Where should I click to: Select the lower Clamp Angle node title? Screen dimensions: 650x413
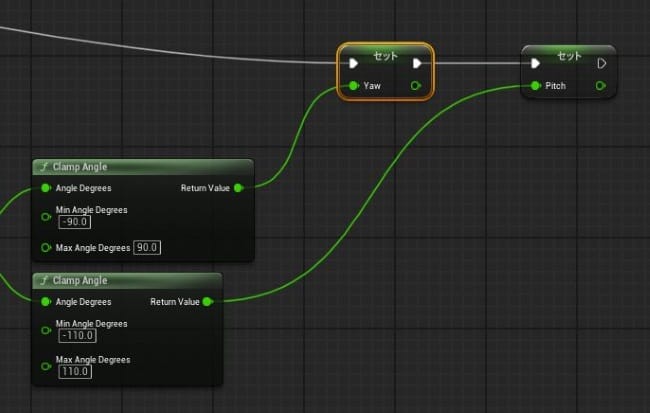[80, 280]
